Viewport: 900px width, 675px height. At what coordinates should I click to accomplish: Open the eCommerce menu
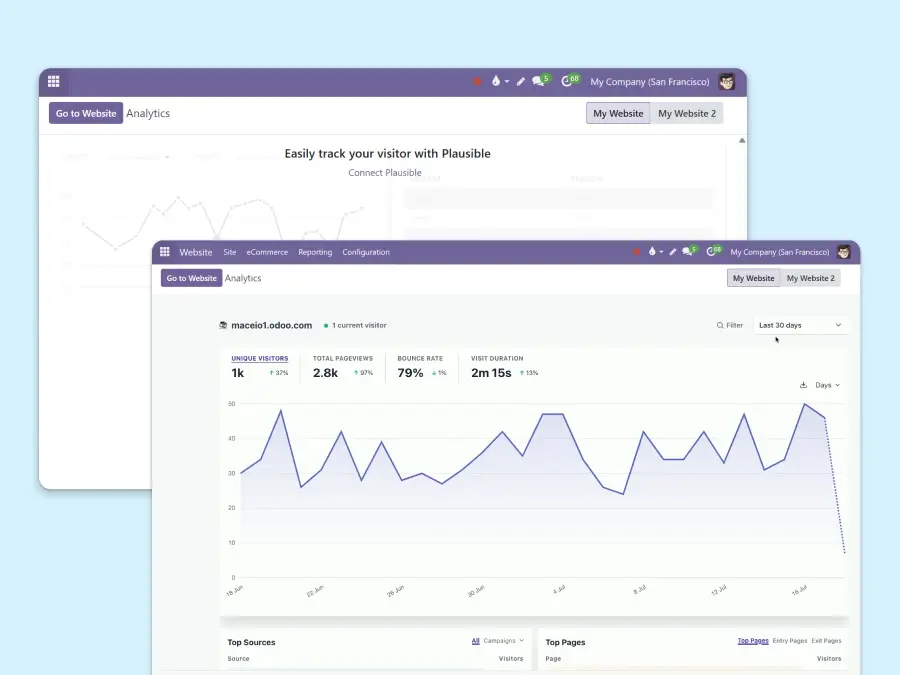click(267, 252)
